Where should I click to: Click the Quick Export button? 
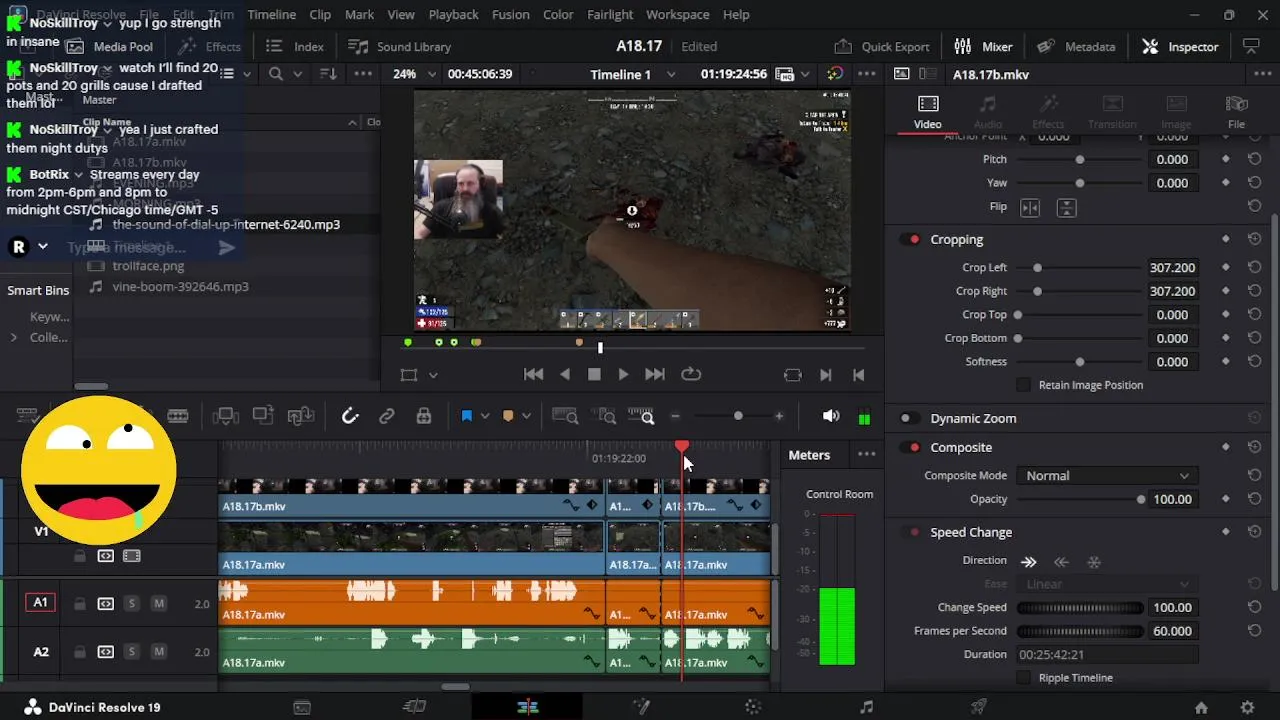click(882, 46)
